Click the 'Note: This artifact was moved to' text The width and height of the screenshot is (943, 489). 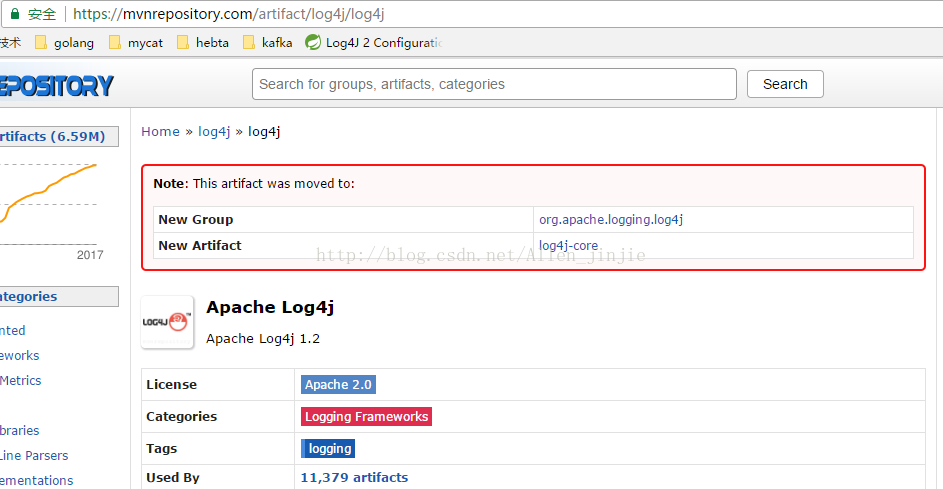[254, 184]
